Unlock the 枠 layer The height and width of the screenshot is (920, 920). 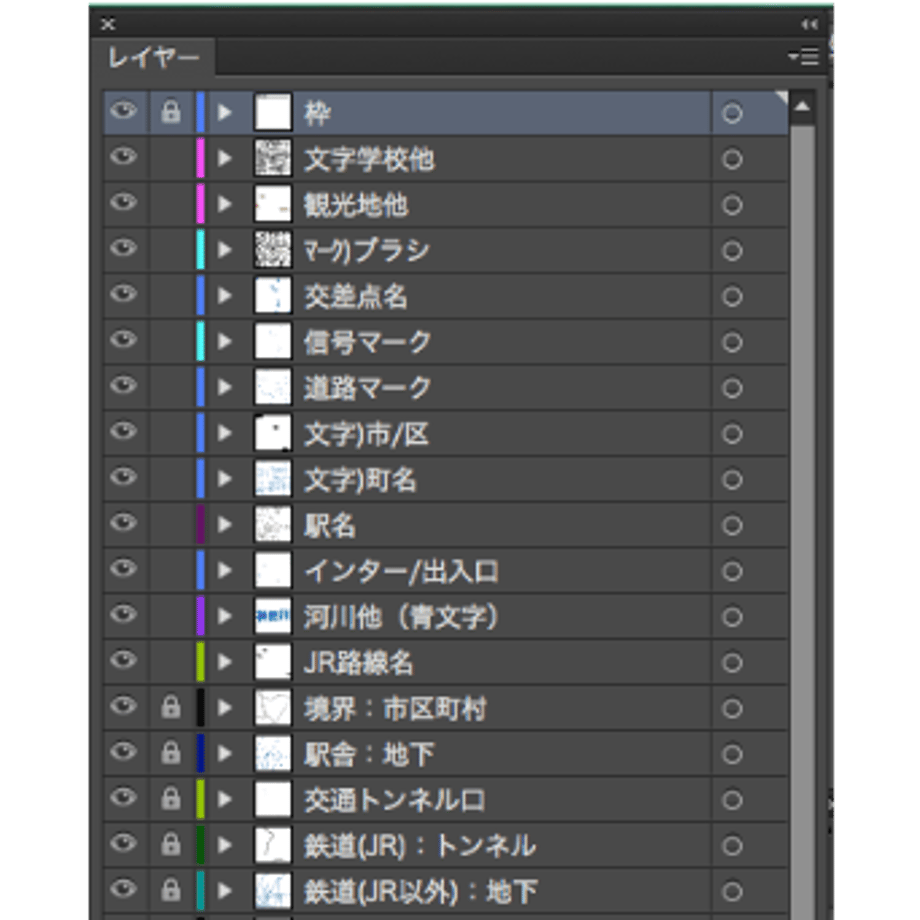pos(170,111)
